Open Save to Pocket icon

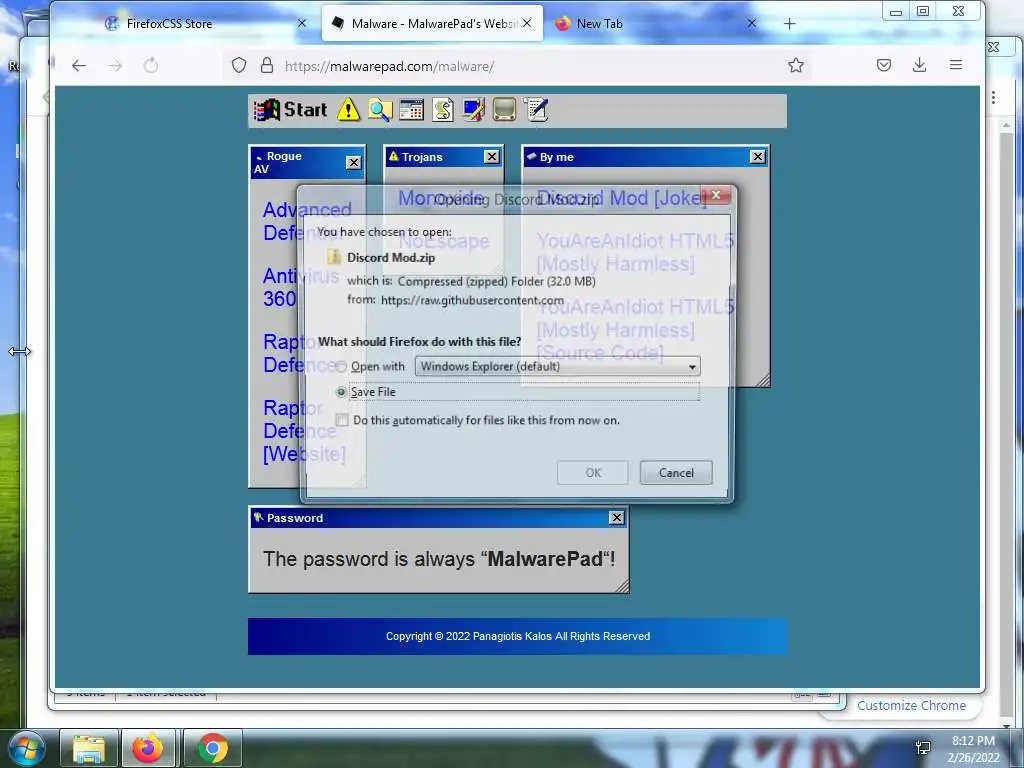[884, 65]
